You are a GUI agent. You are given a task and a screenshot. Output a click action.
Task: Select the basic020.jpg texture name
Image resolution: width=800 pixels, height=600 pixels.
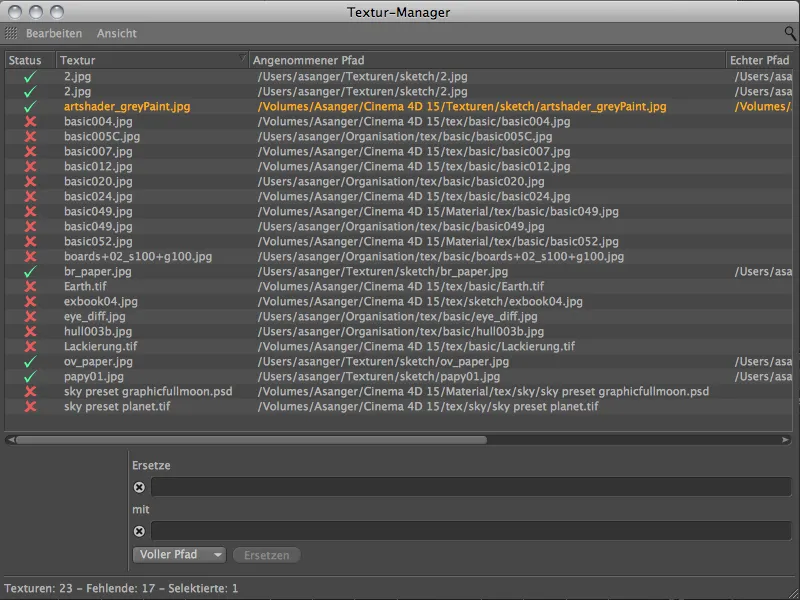tap(98, 182)
